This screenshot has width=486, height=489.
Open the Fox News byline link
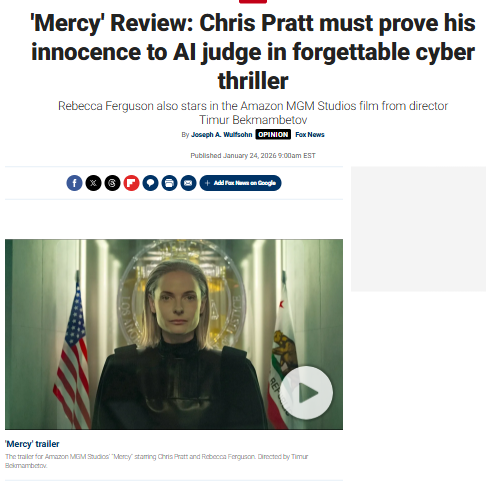pos(310,135)
